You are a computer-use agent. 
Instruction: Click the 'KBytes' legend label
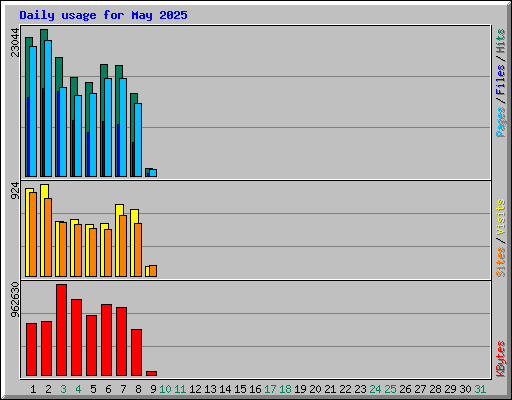click(x=500, y=359)
